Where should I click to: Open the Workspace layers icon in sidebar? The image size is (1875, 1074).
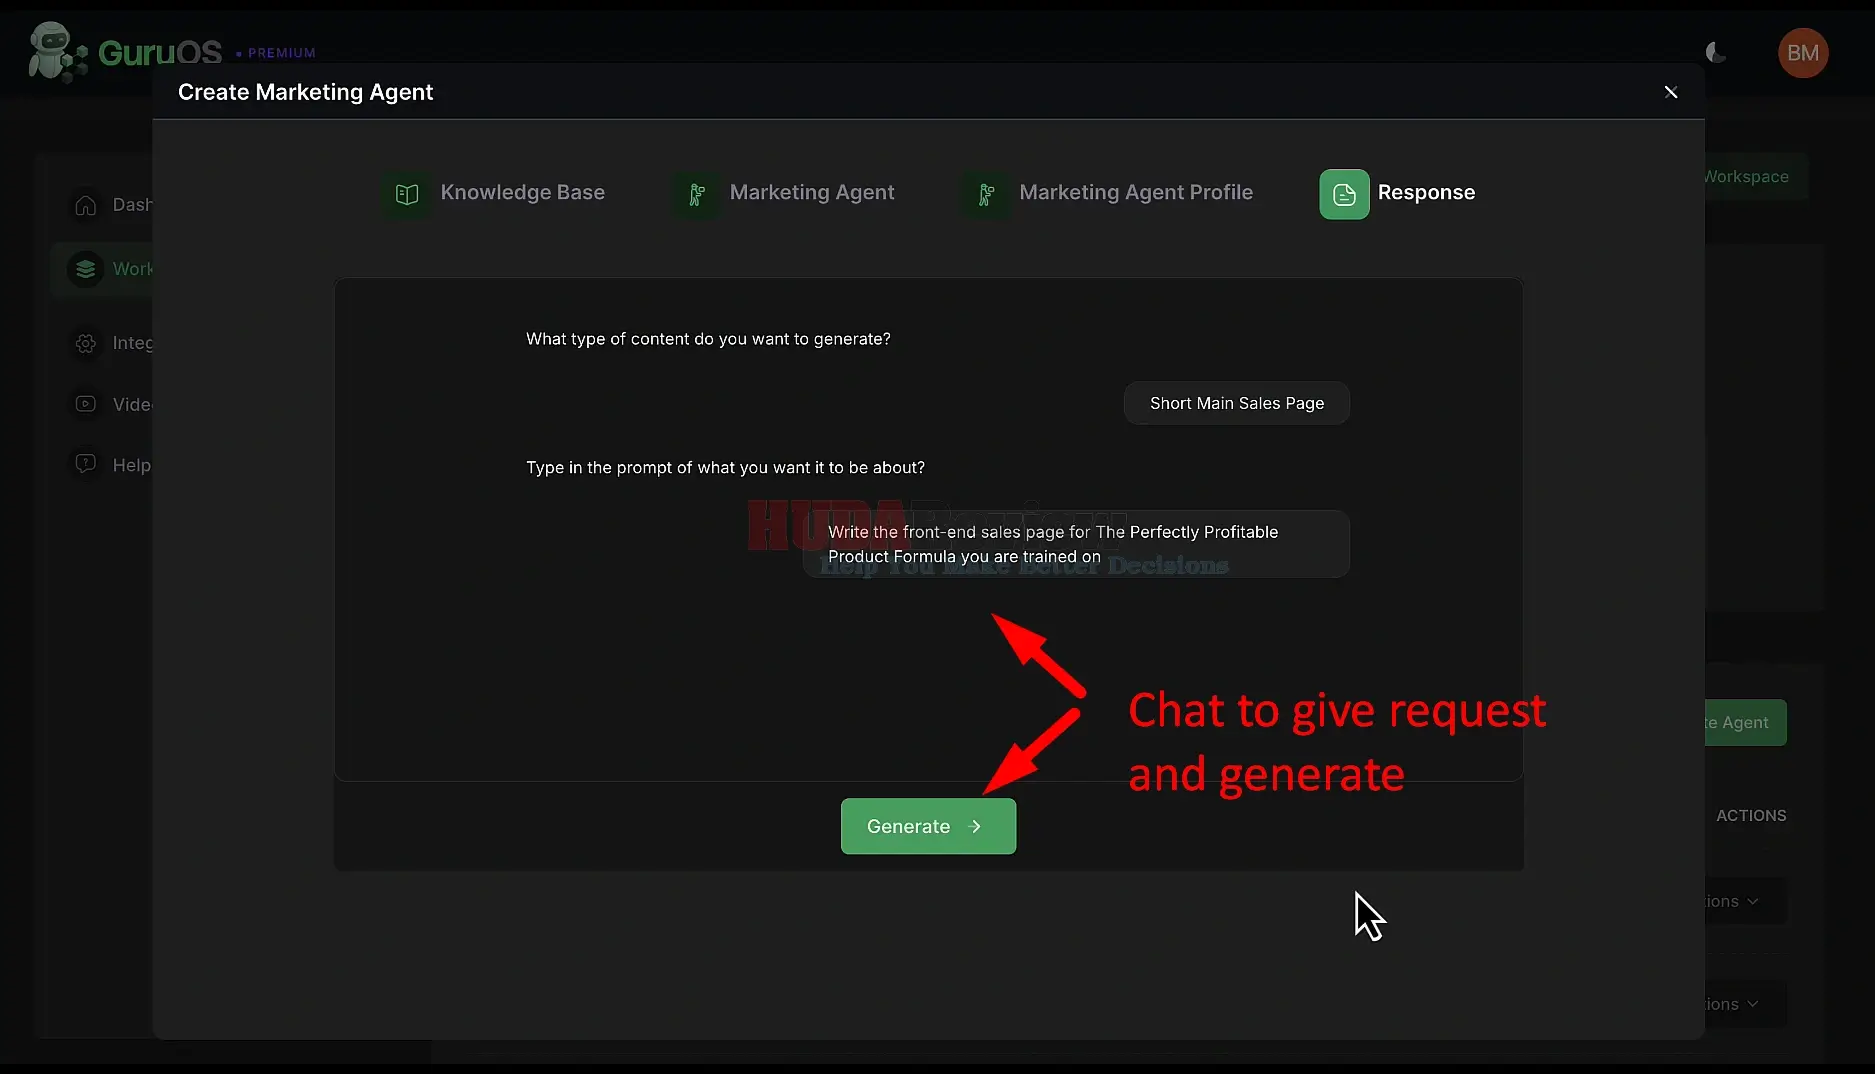click(86, 269)
